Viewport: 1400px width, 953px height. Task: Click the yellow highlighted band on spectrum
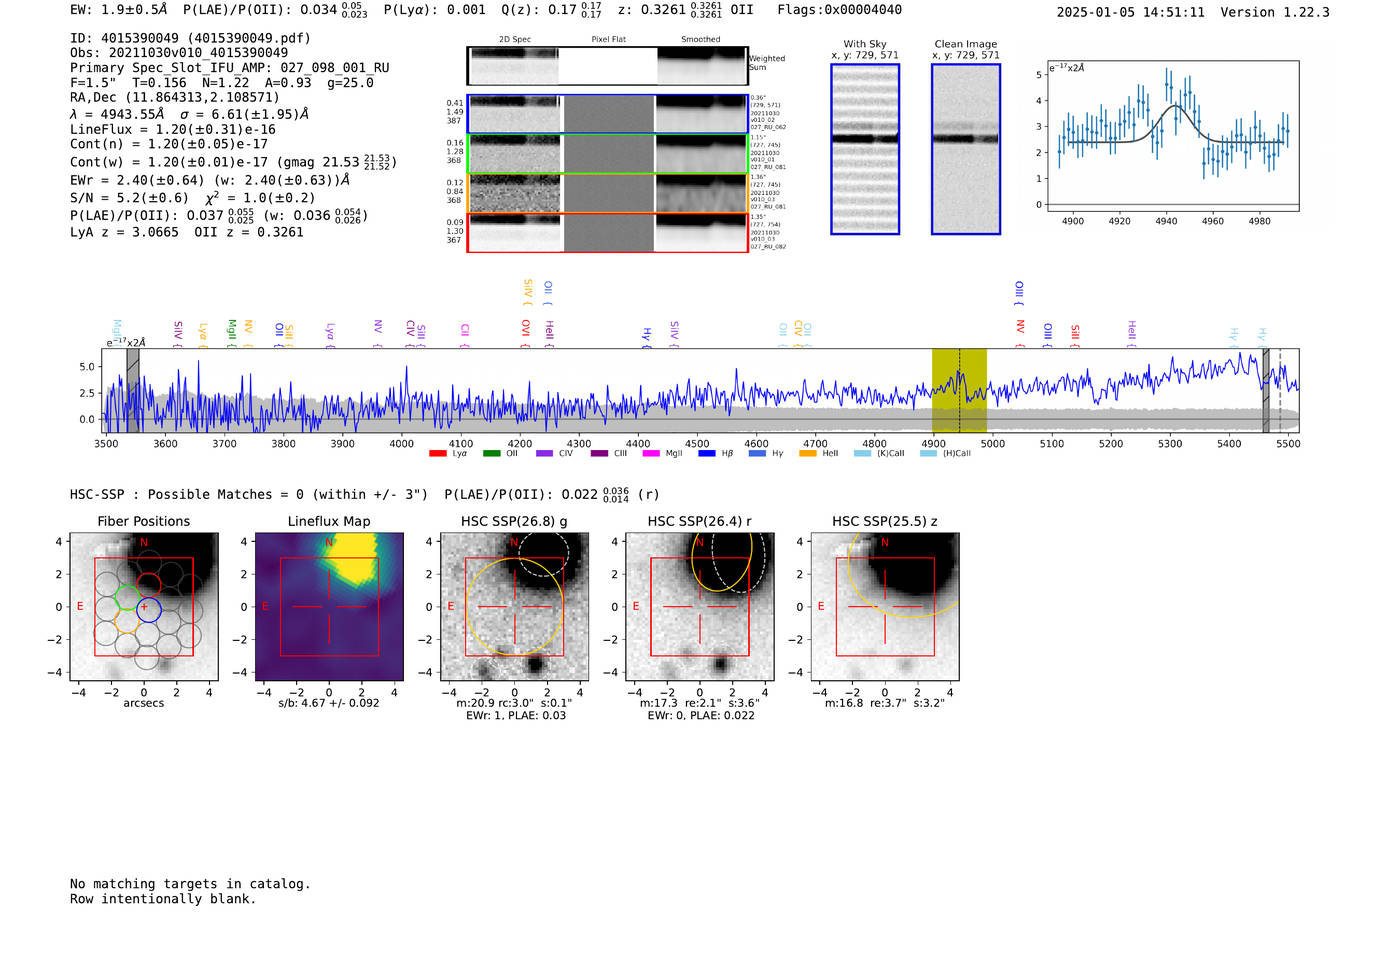(x=959, y=390)
